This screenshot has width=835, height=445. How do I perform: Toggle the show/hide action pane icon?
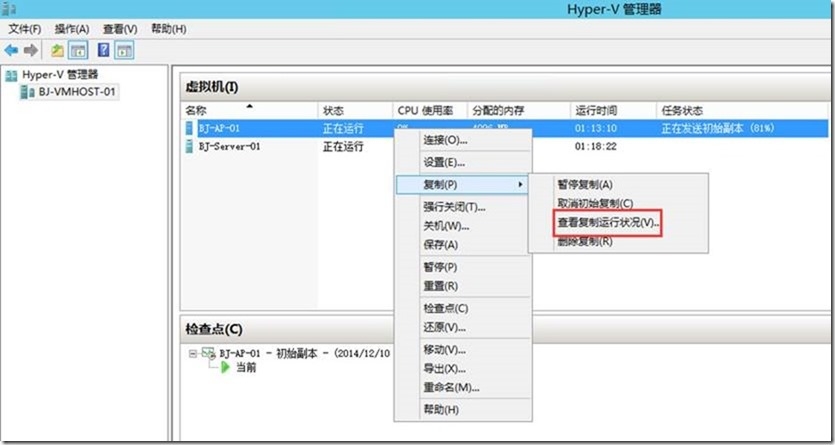[125, 51]
